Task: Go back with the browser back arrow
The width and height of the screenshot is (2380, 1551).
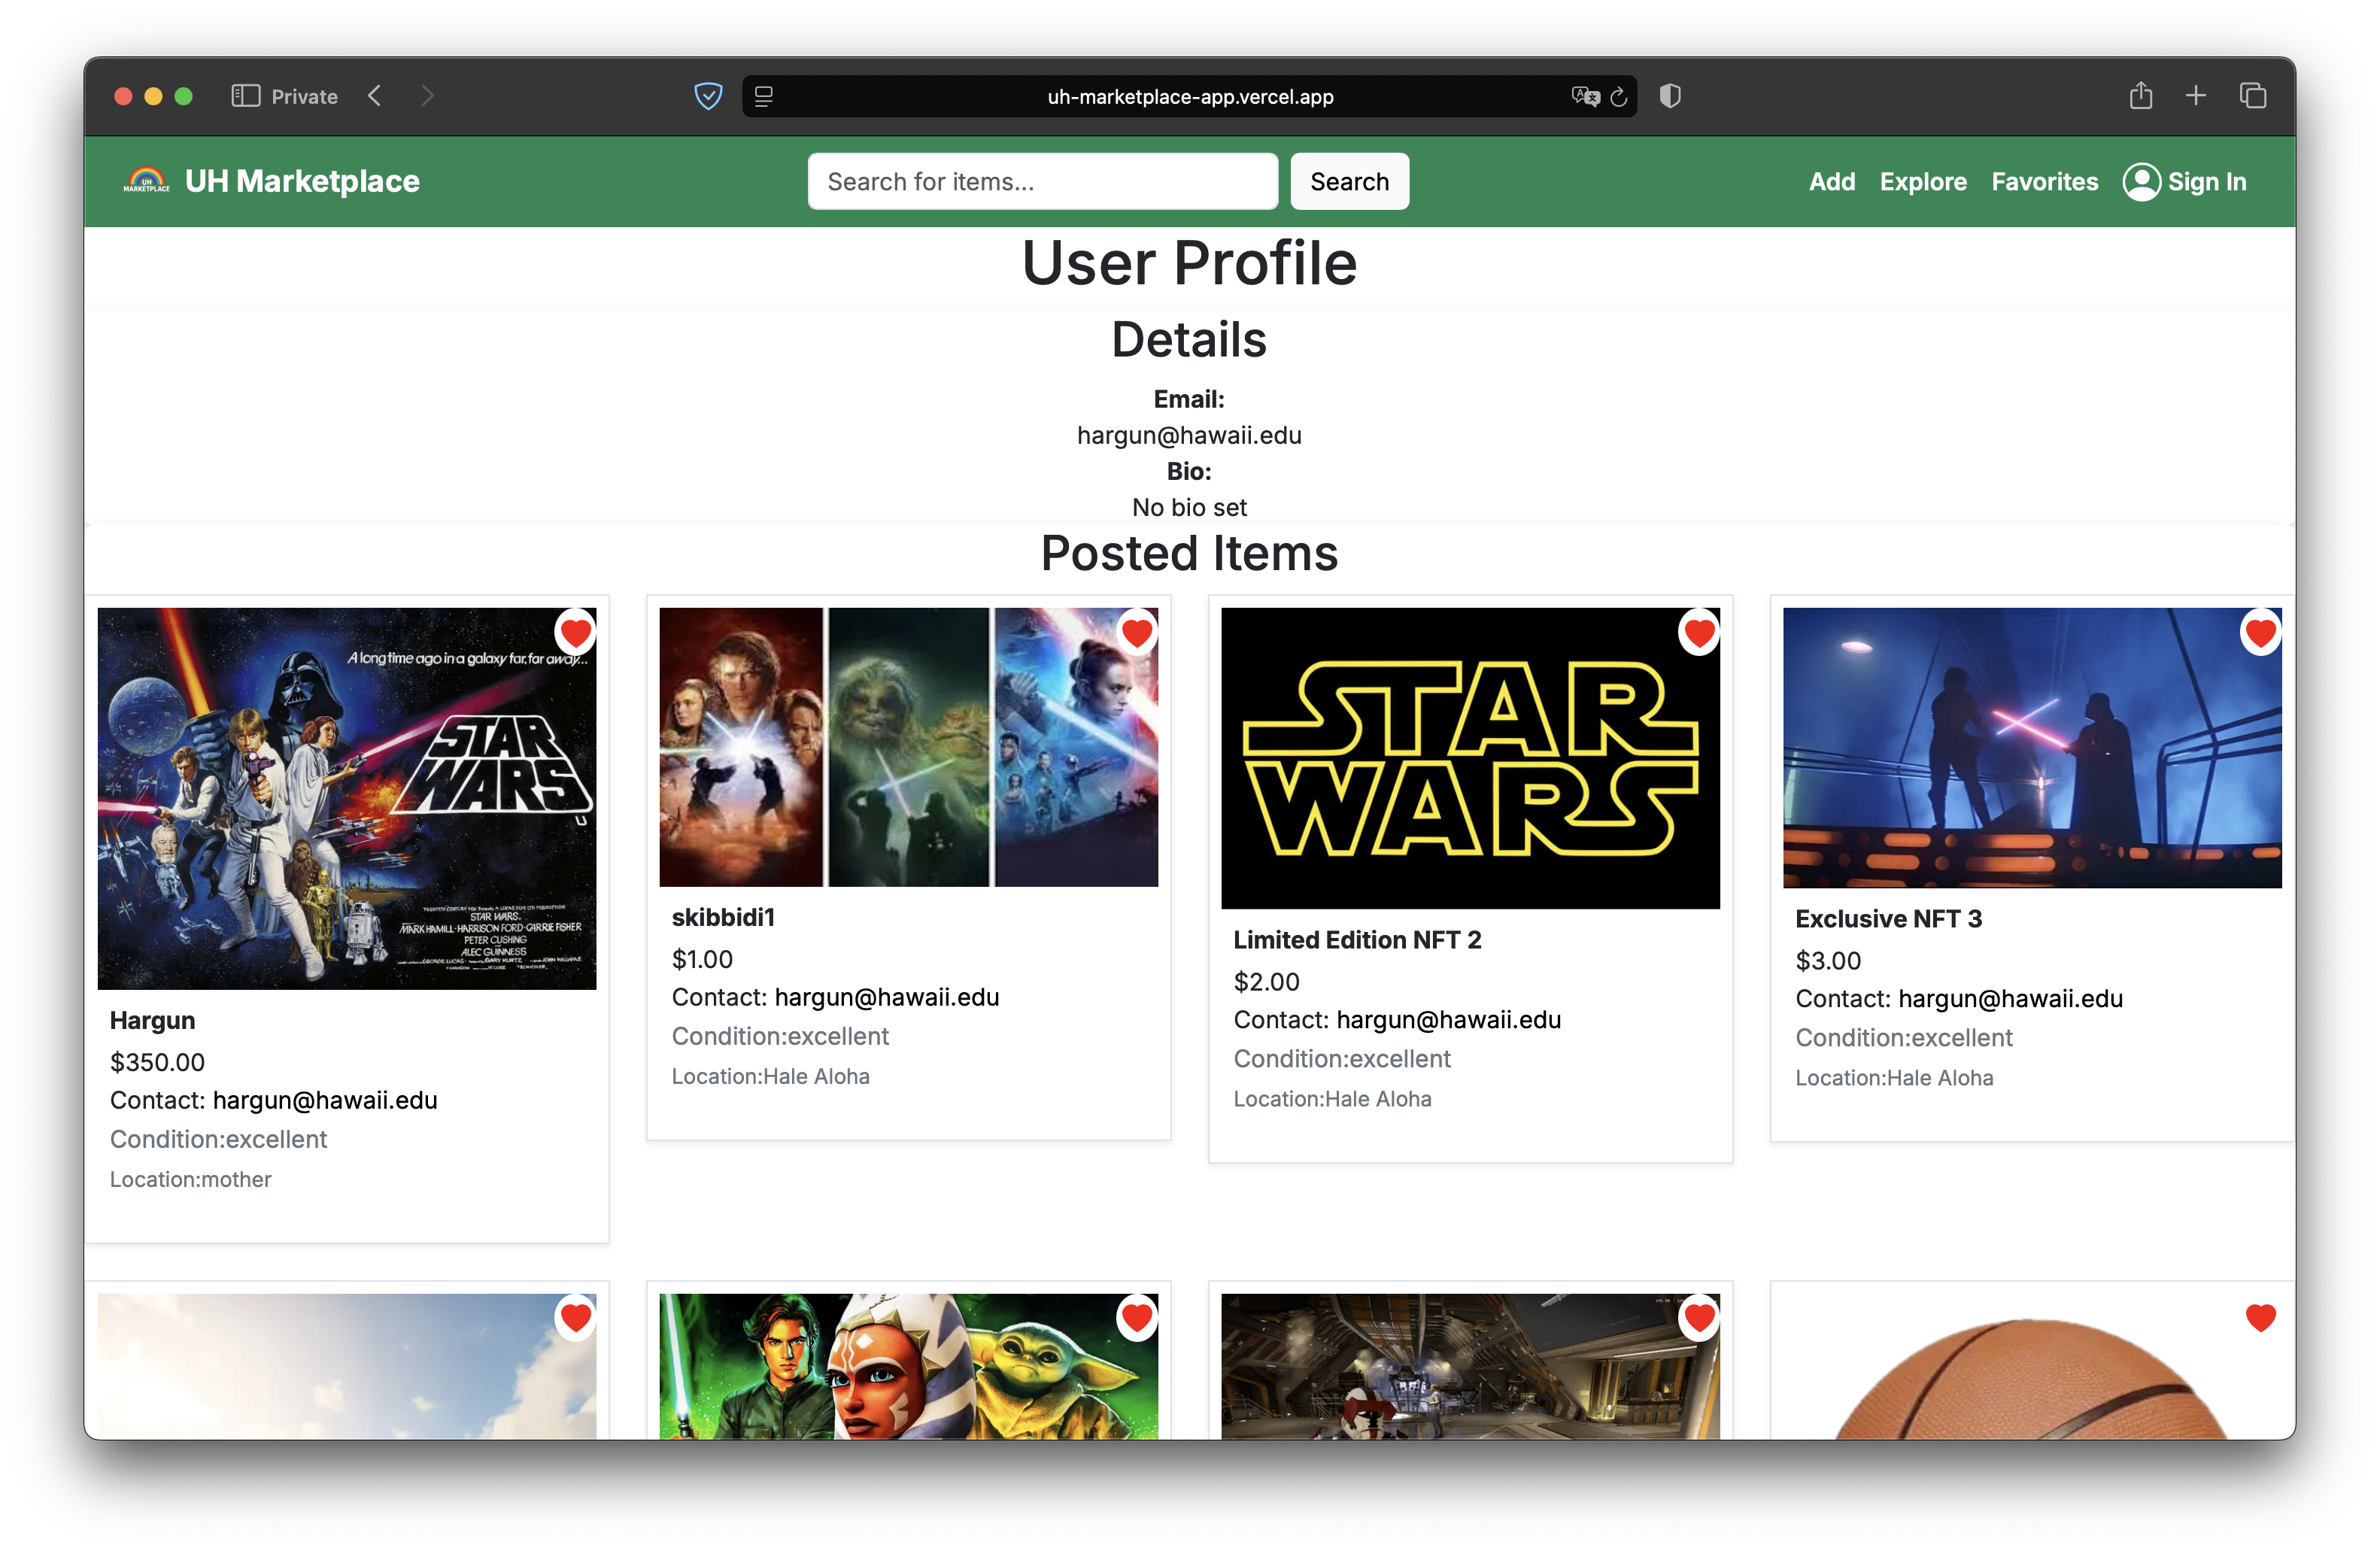Action: tap(374, 96)
